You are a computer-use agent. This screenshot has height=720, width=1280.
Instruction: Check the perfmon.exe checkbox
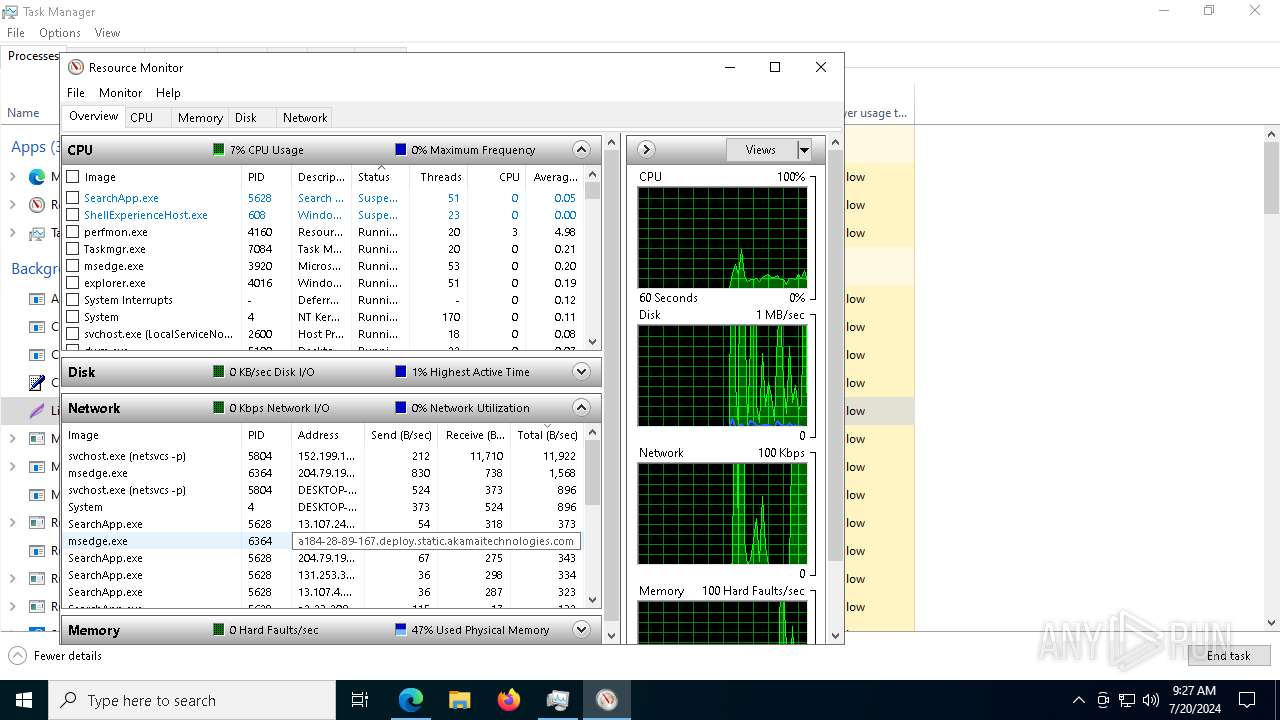pos(72,232)
